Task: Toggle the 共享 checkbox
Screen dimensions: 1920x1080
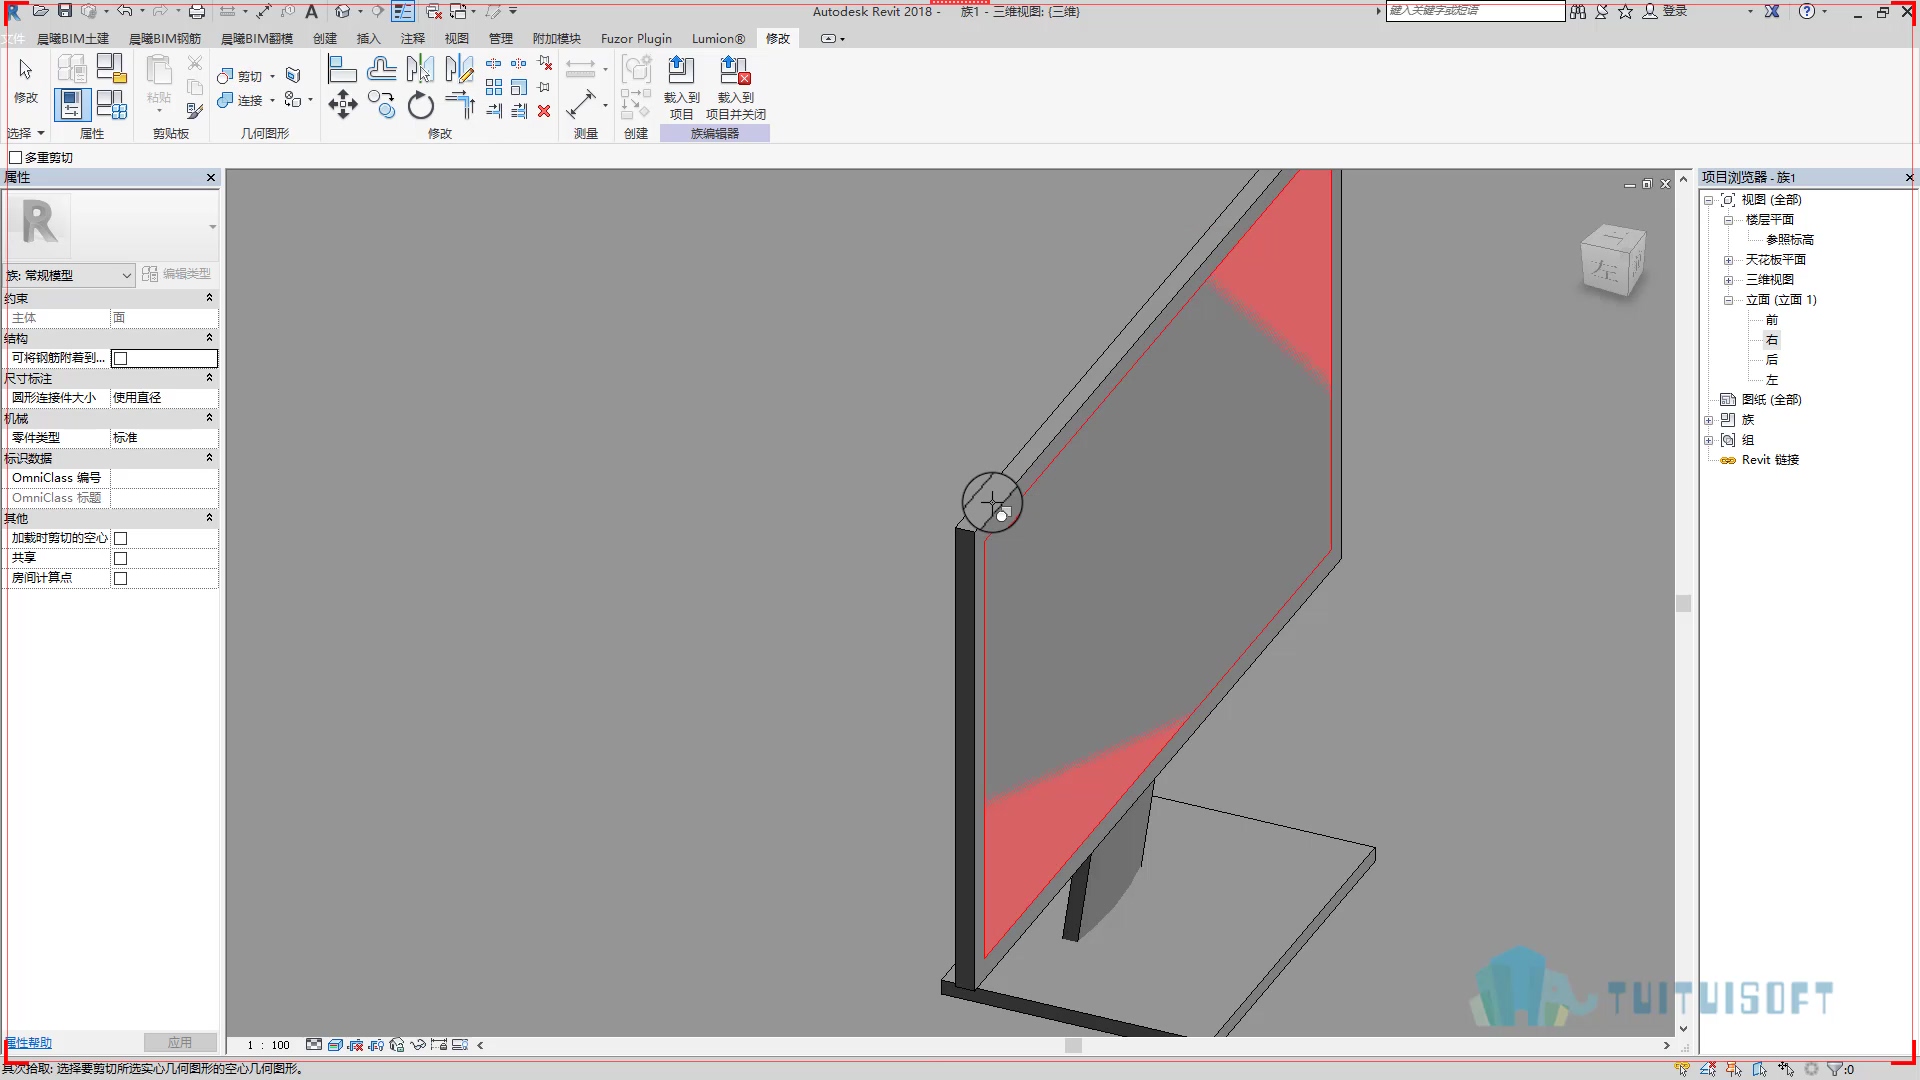Action: click(121, 558)
